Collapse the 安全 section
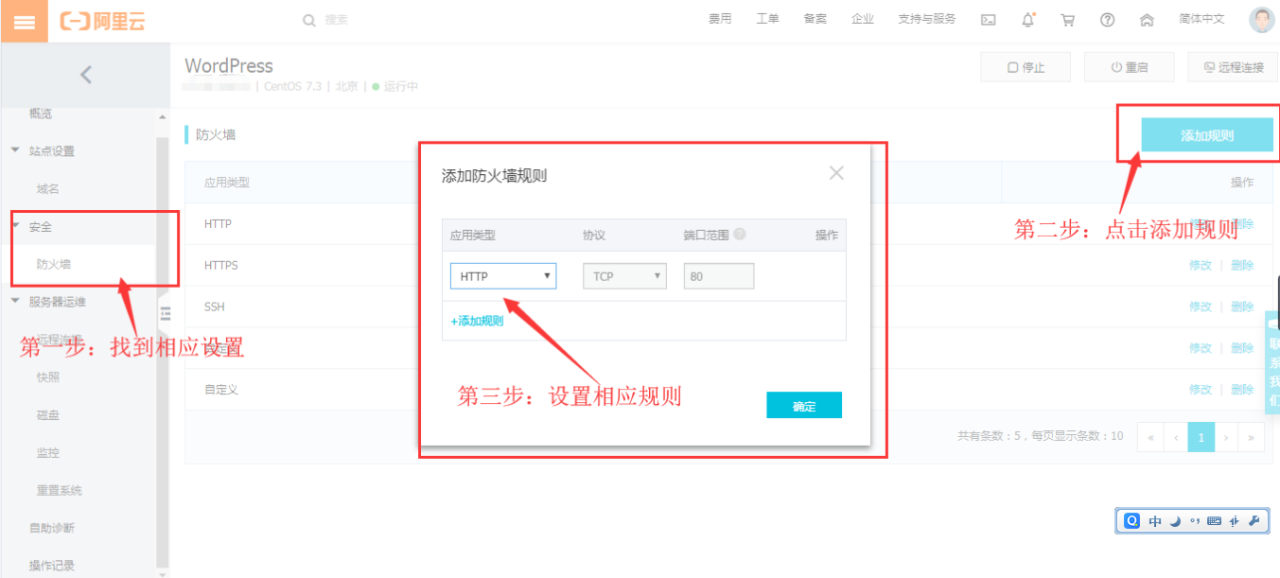The height and width of the screenshot is (578, 1280). click(x=16, y=227)
